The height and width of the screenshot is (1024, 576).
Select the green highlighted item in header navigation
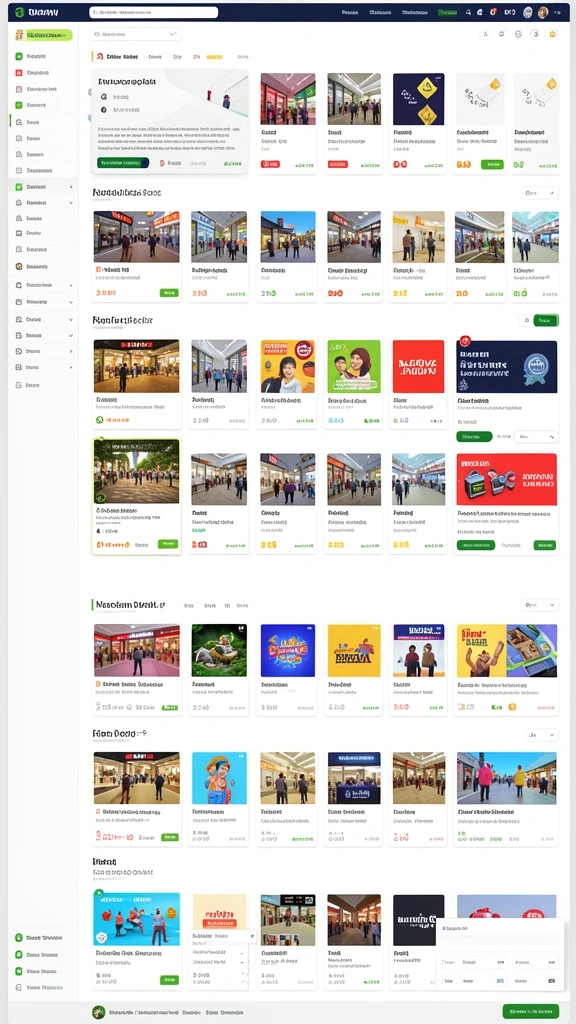pyautogui.click(x=447, y=12)
